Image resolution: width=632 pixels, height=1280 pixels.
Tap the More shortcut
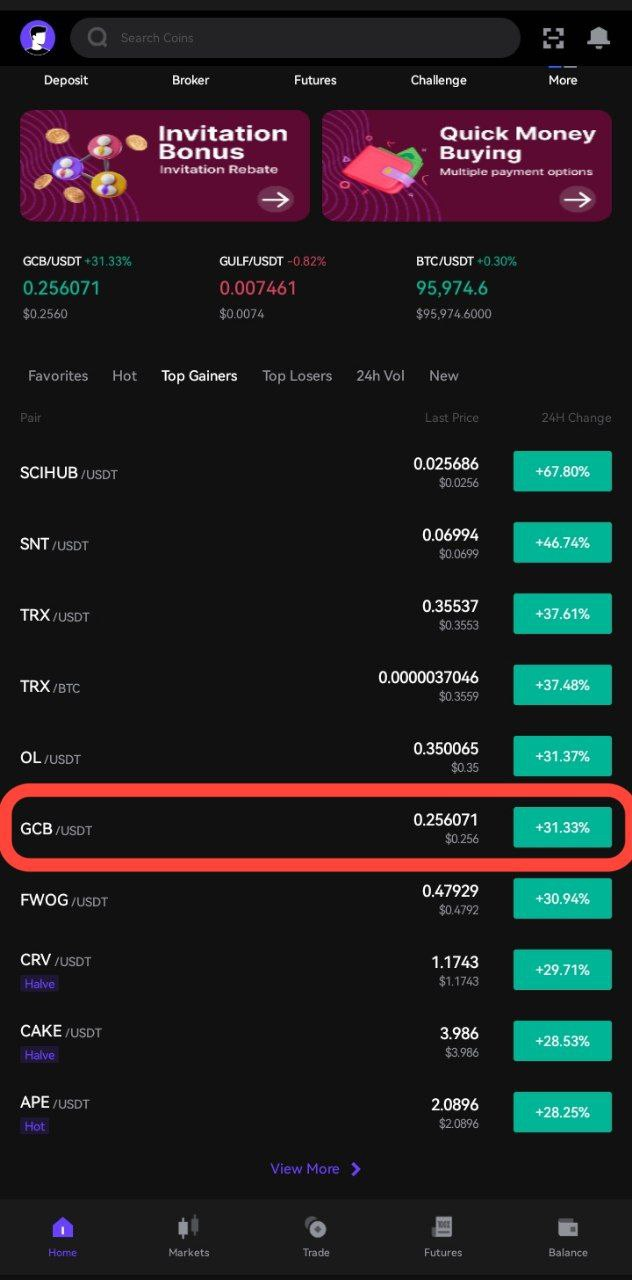coord(562,78)
